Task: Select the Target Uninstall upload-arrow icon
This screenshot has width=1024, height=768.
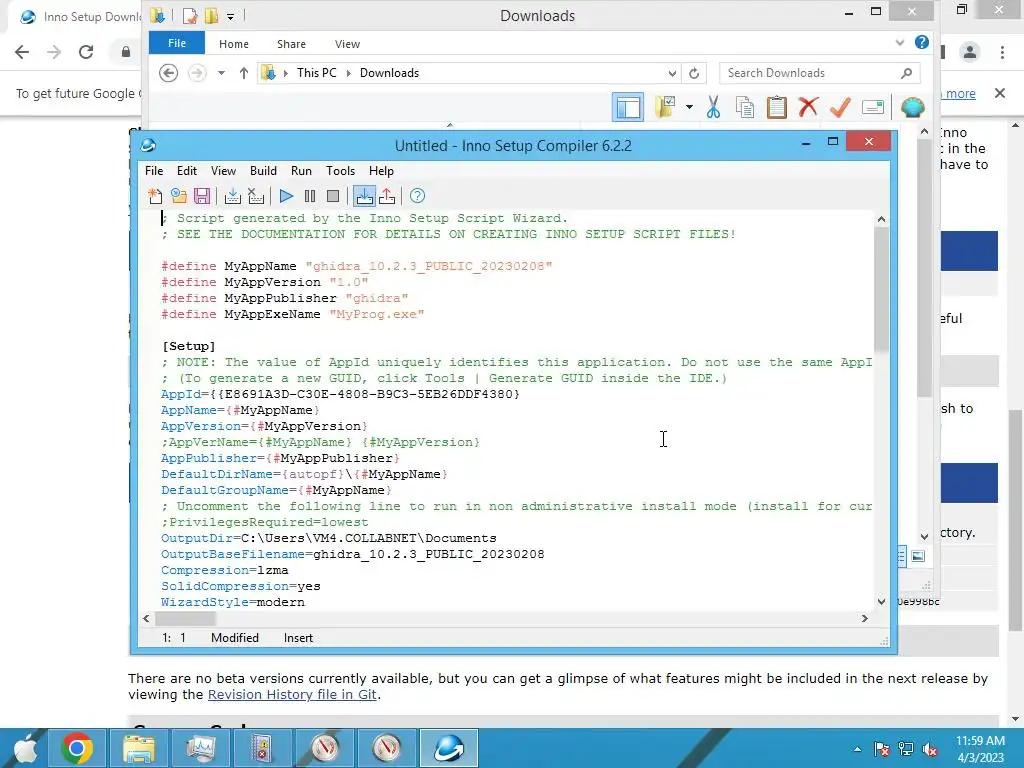Action: click(387, 196)
